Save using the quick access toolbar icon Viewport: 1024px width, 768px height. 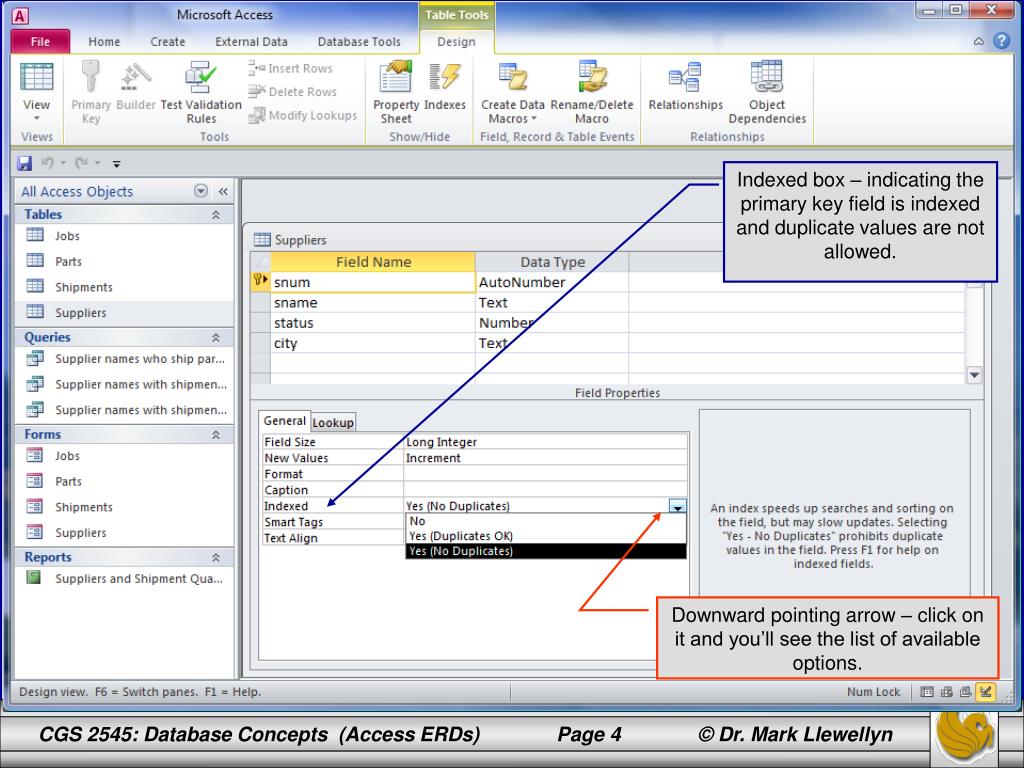tap(25, 163)
